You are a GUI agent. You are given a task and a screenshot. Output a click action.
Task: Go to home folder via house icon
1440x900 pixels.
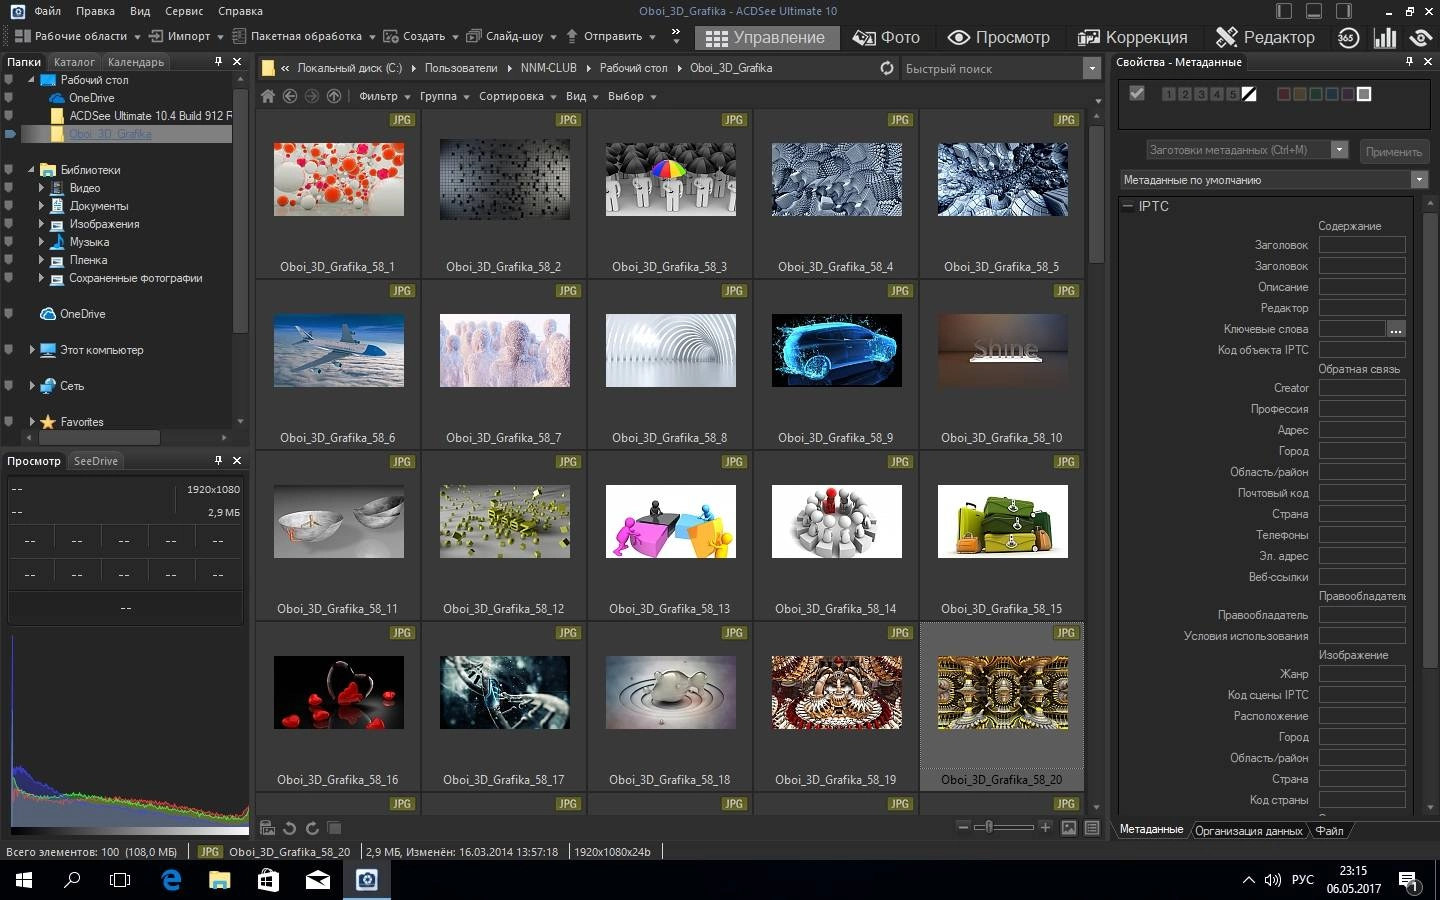click(268, 96)
